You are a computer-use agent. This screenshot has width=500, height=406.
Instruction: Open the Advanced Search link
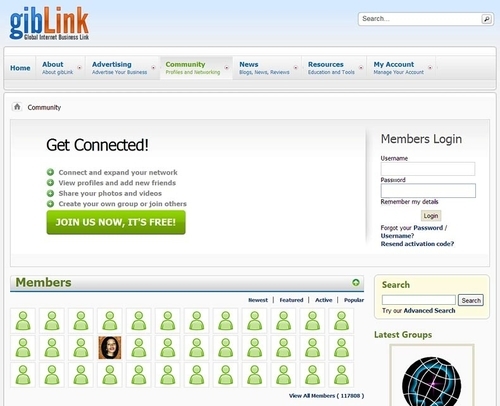[429, 311]
